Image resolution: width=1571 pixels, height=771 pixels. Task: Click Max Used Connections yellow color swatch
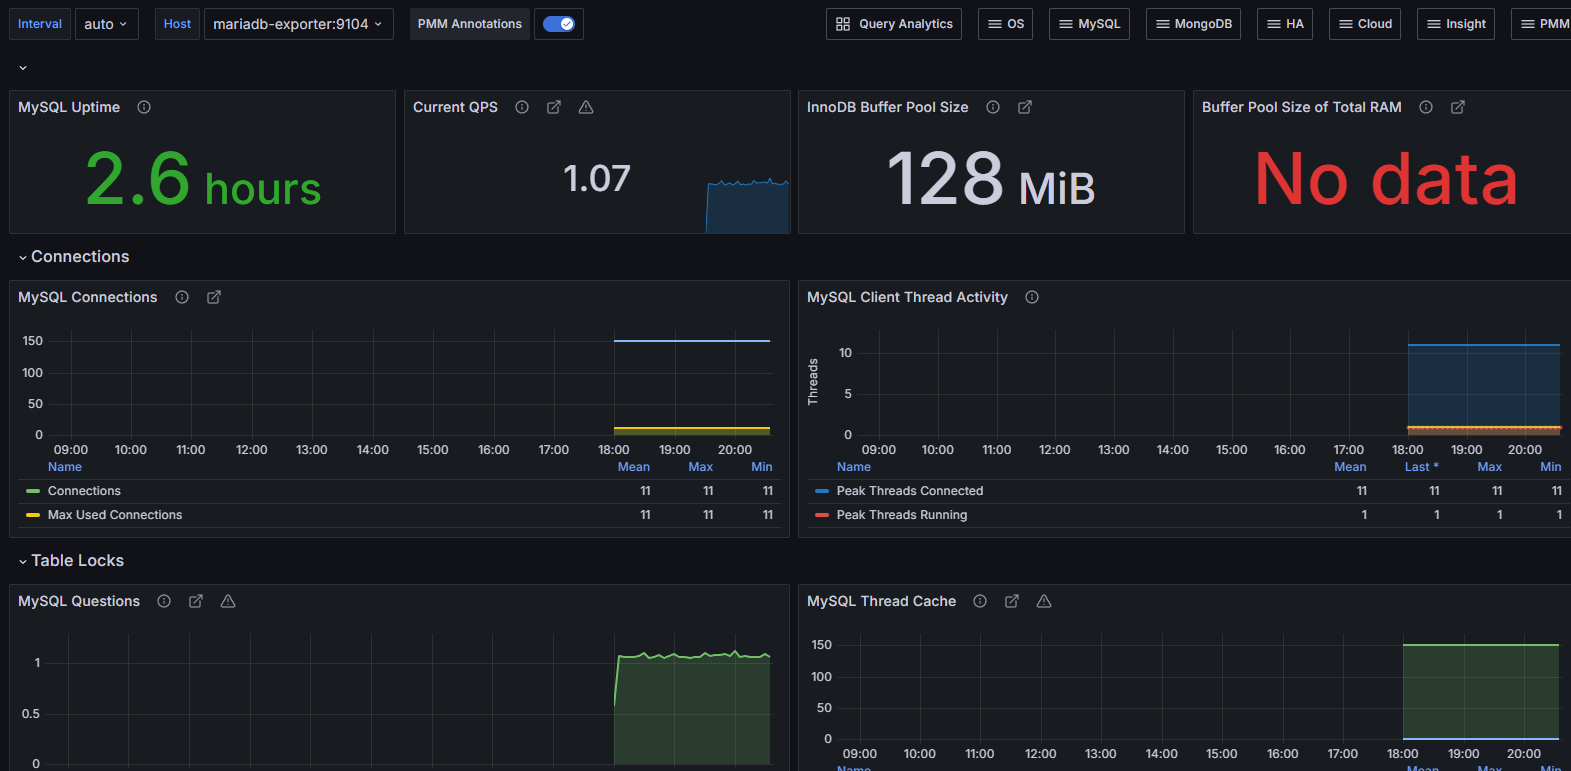click(33, 515)
